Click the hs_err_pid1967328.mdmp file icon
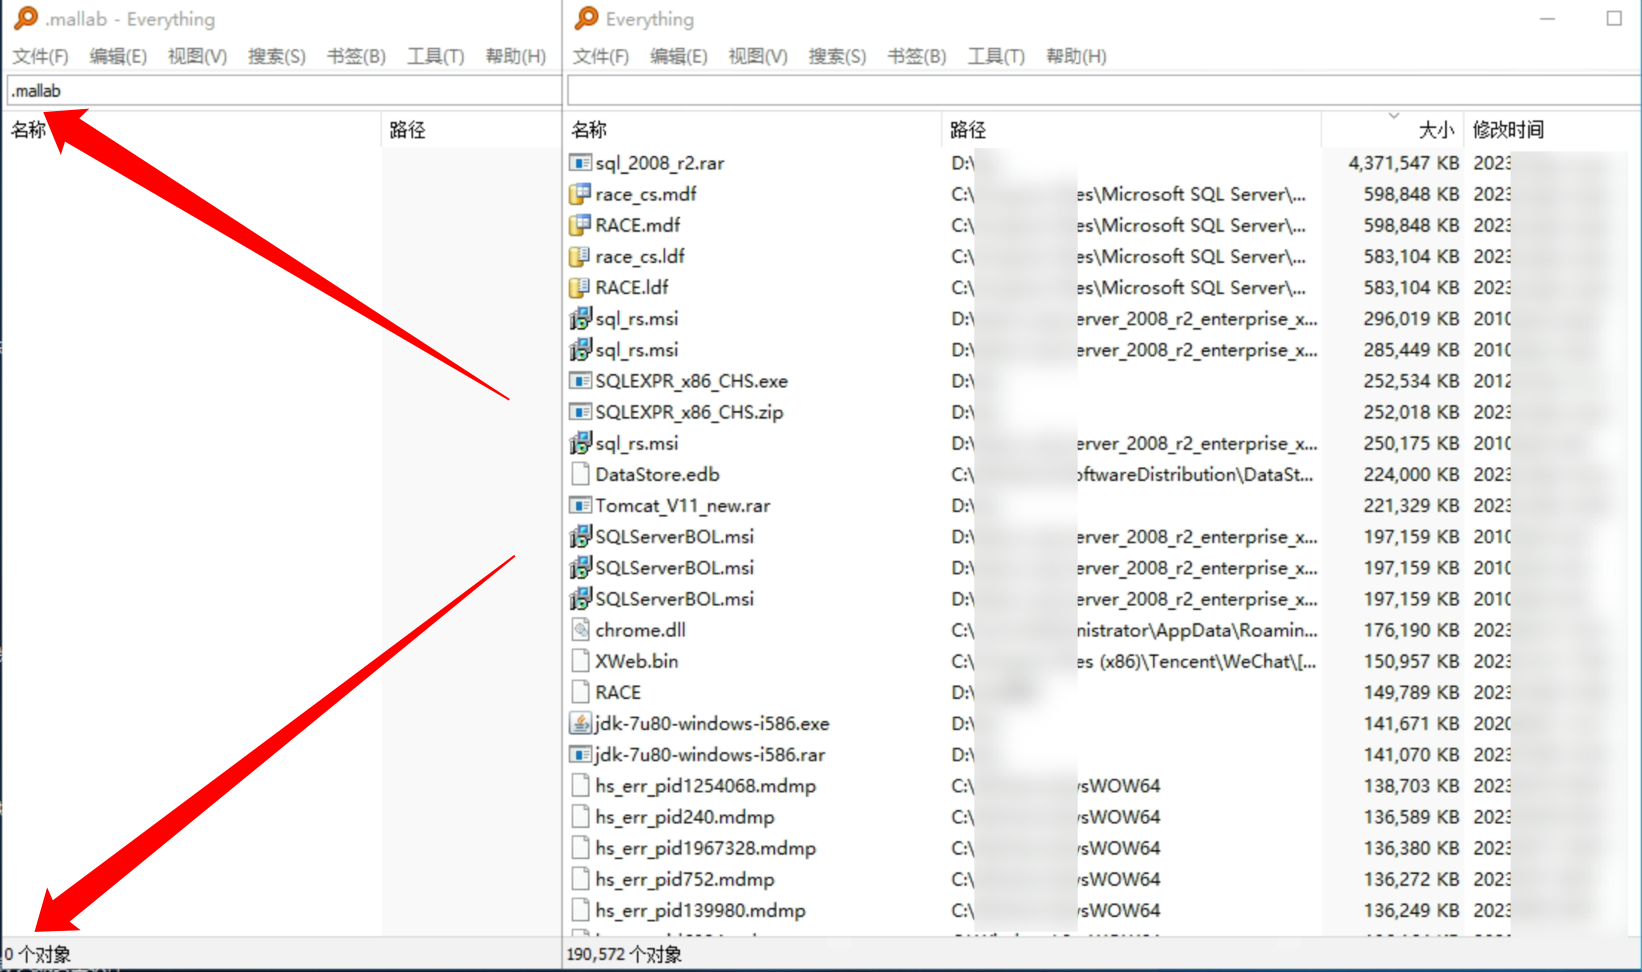This screenshot has height=972, width=1642. 580,847
